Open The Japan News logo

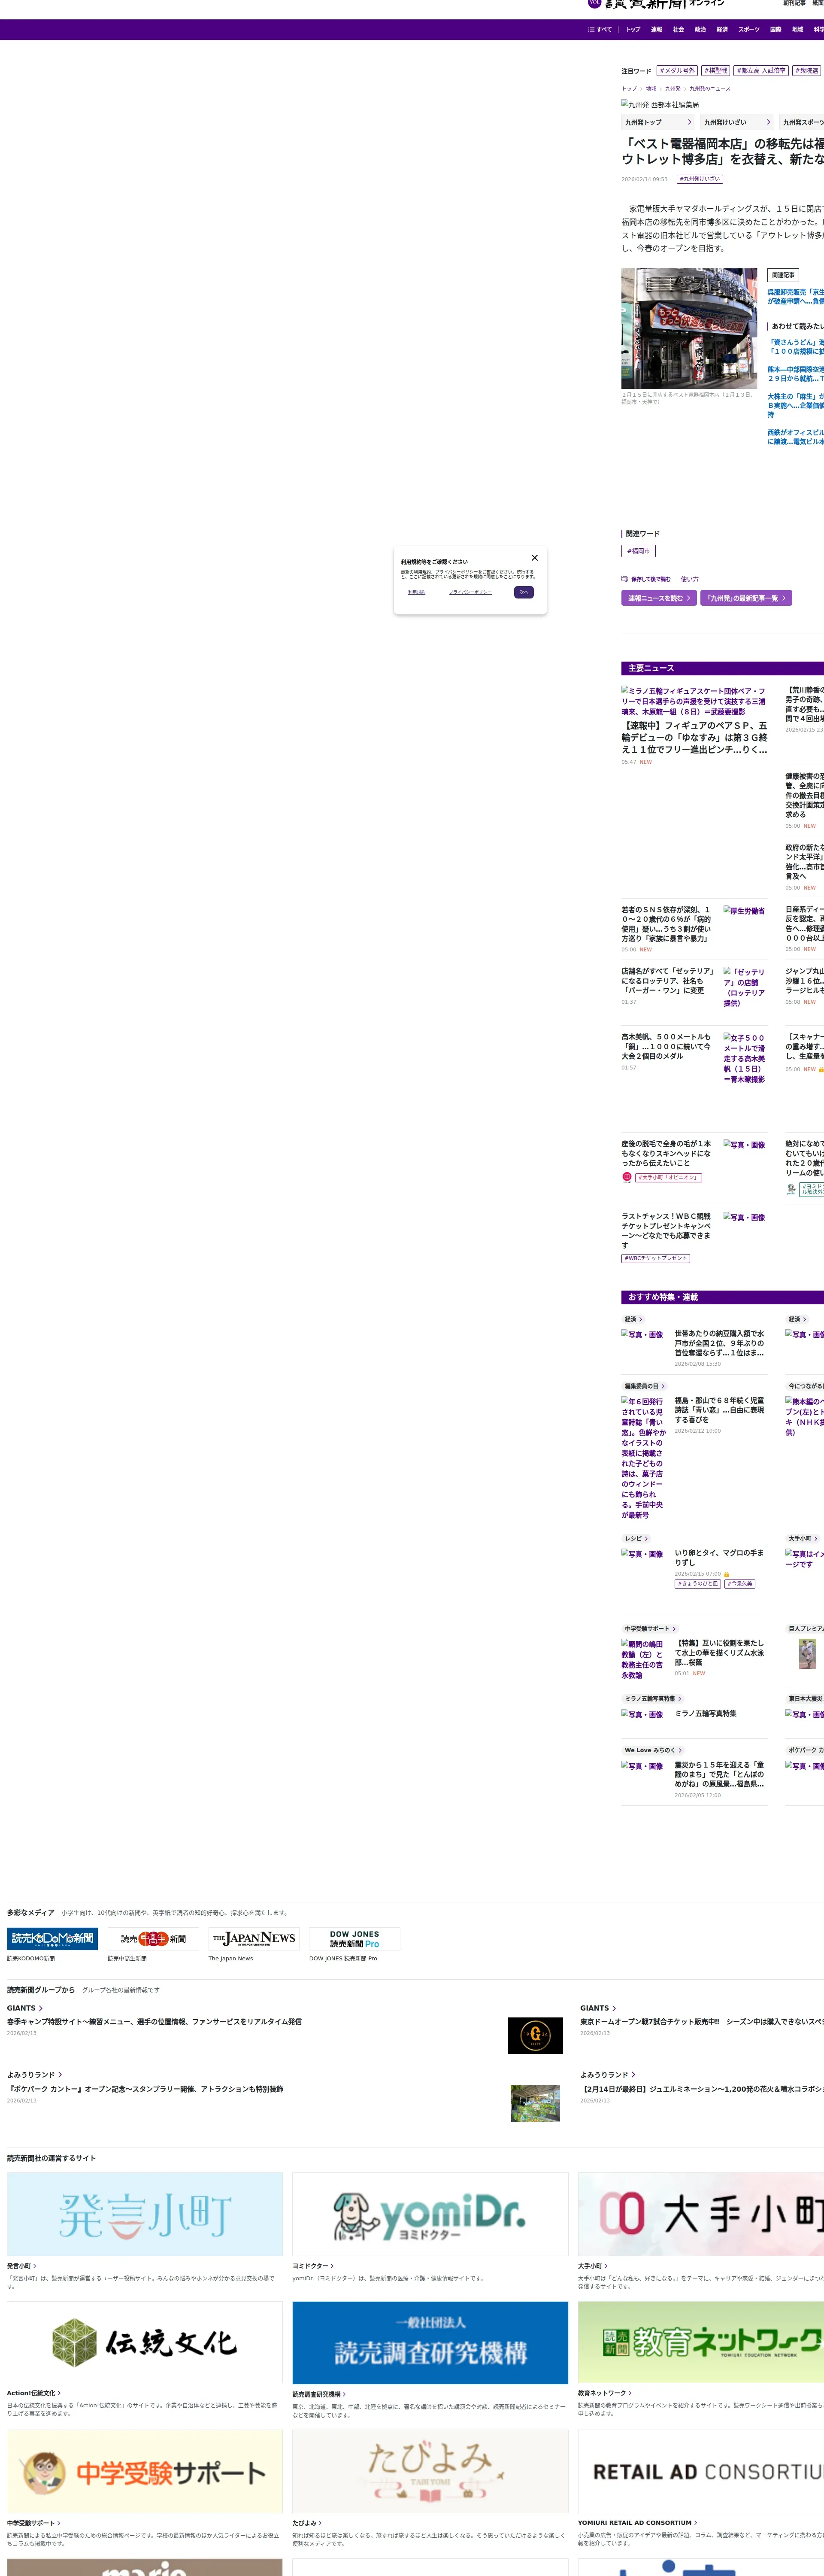254,1938
